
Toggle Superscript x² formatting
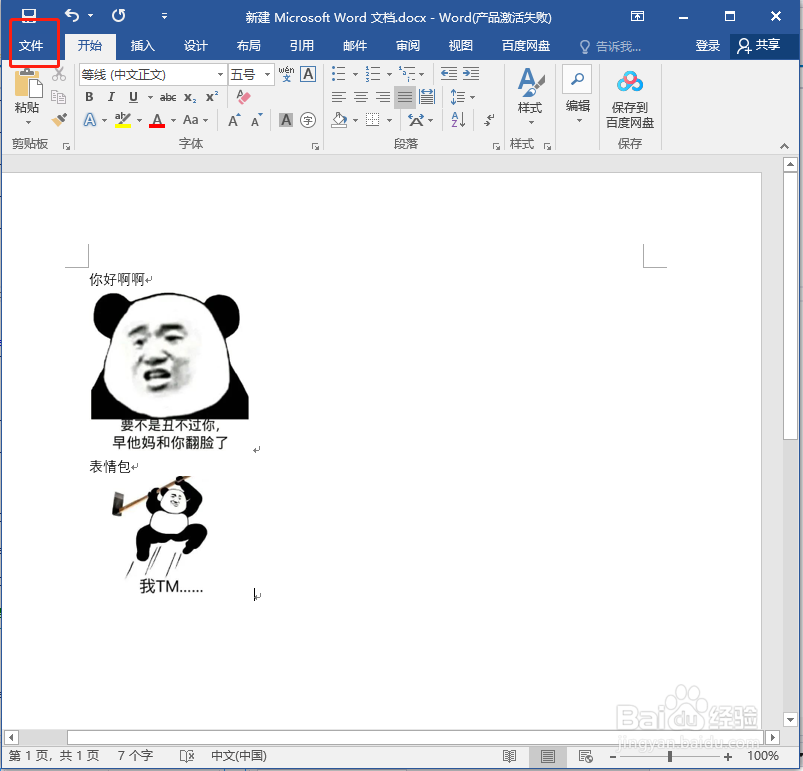212,97
